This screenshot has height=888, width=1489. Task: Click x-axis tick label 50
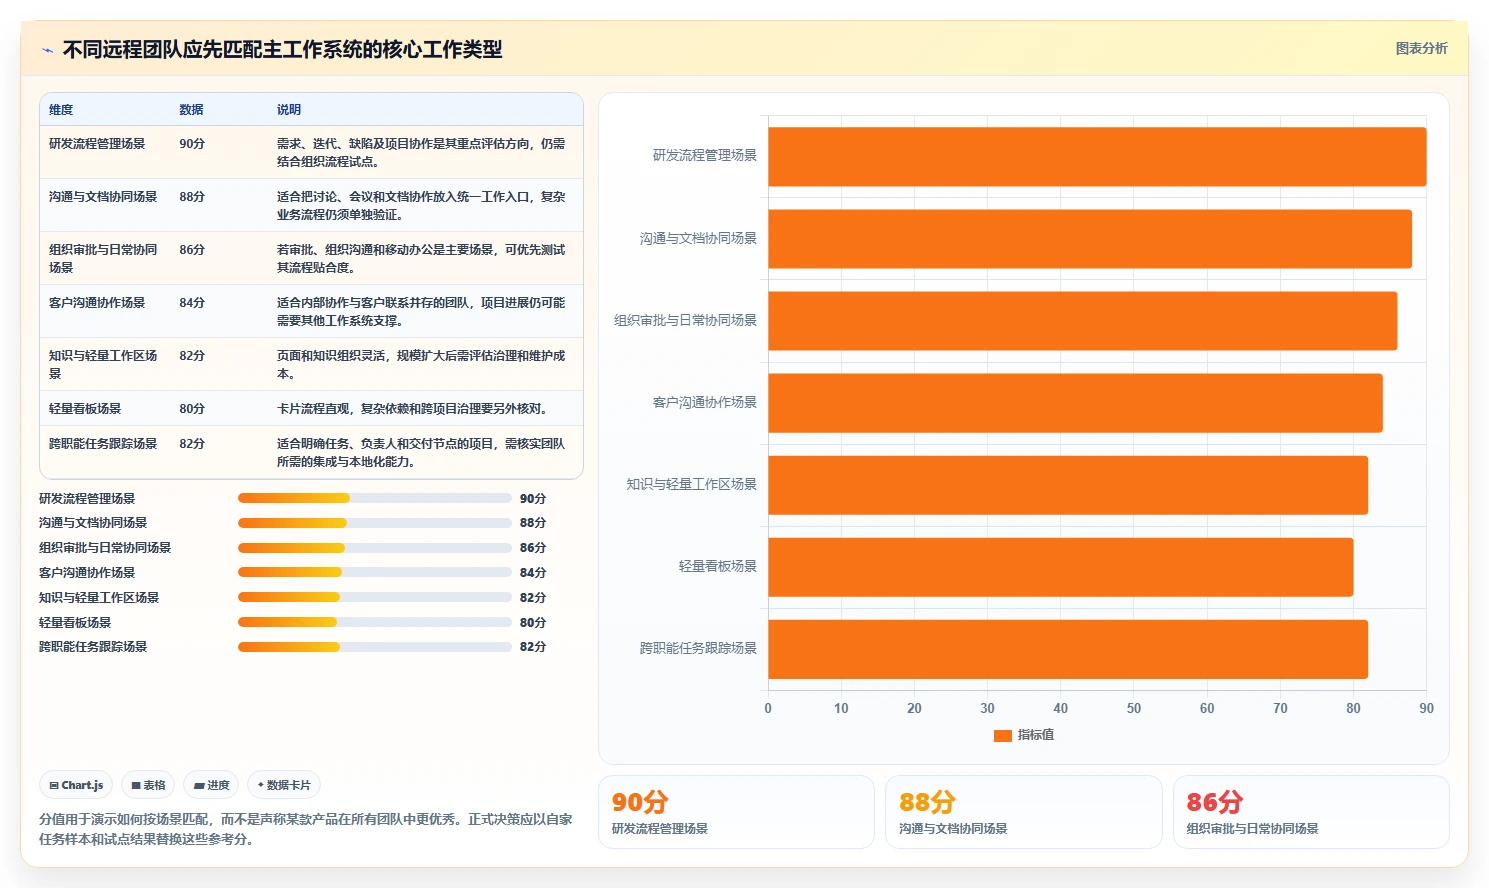coord(1134,708)
